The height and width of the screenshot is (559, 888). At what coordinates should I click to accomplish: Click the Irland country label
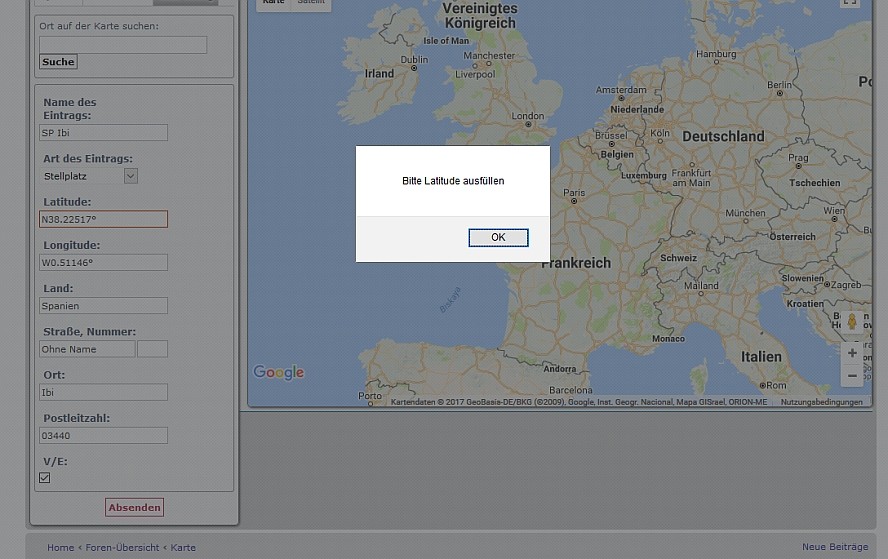pyautogui.click(x=379, y=74)
